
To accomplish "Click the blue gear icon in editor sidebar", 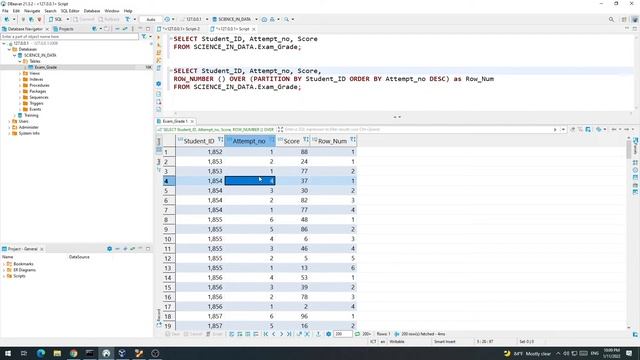I will pyautogui.click(x=159, y=84).
